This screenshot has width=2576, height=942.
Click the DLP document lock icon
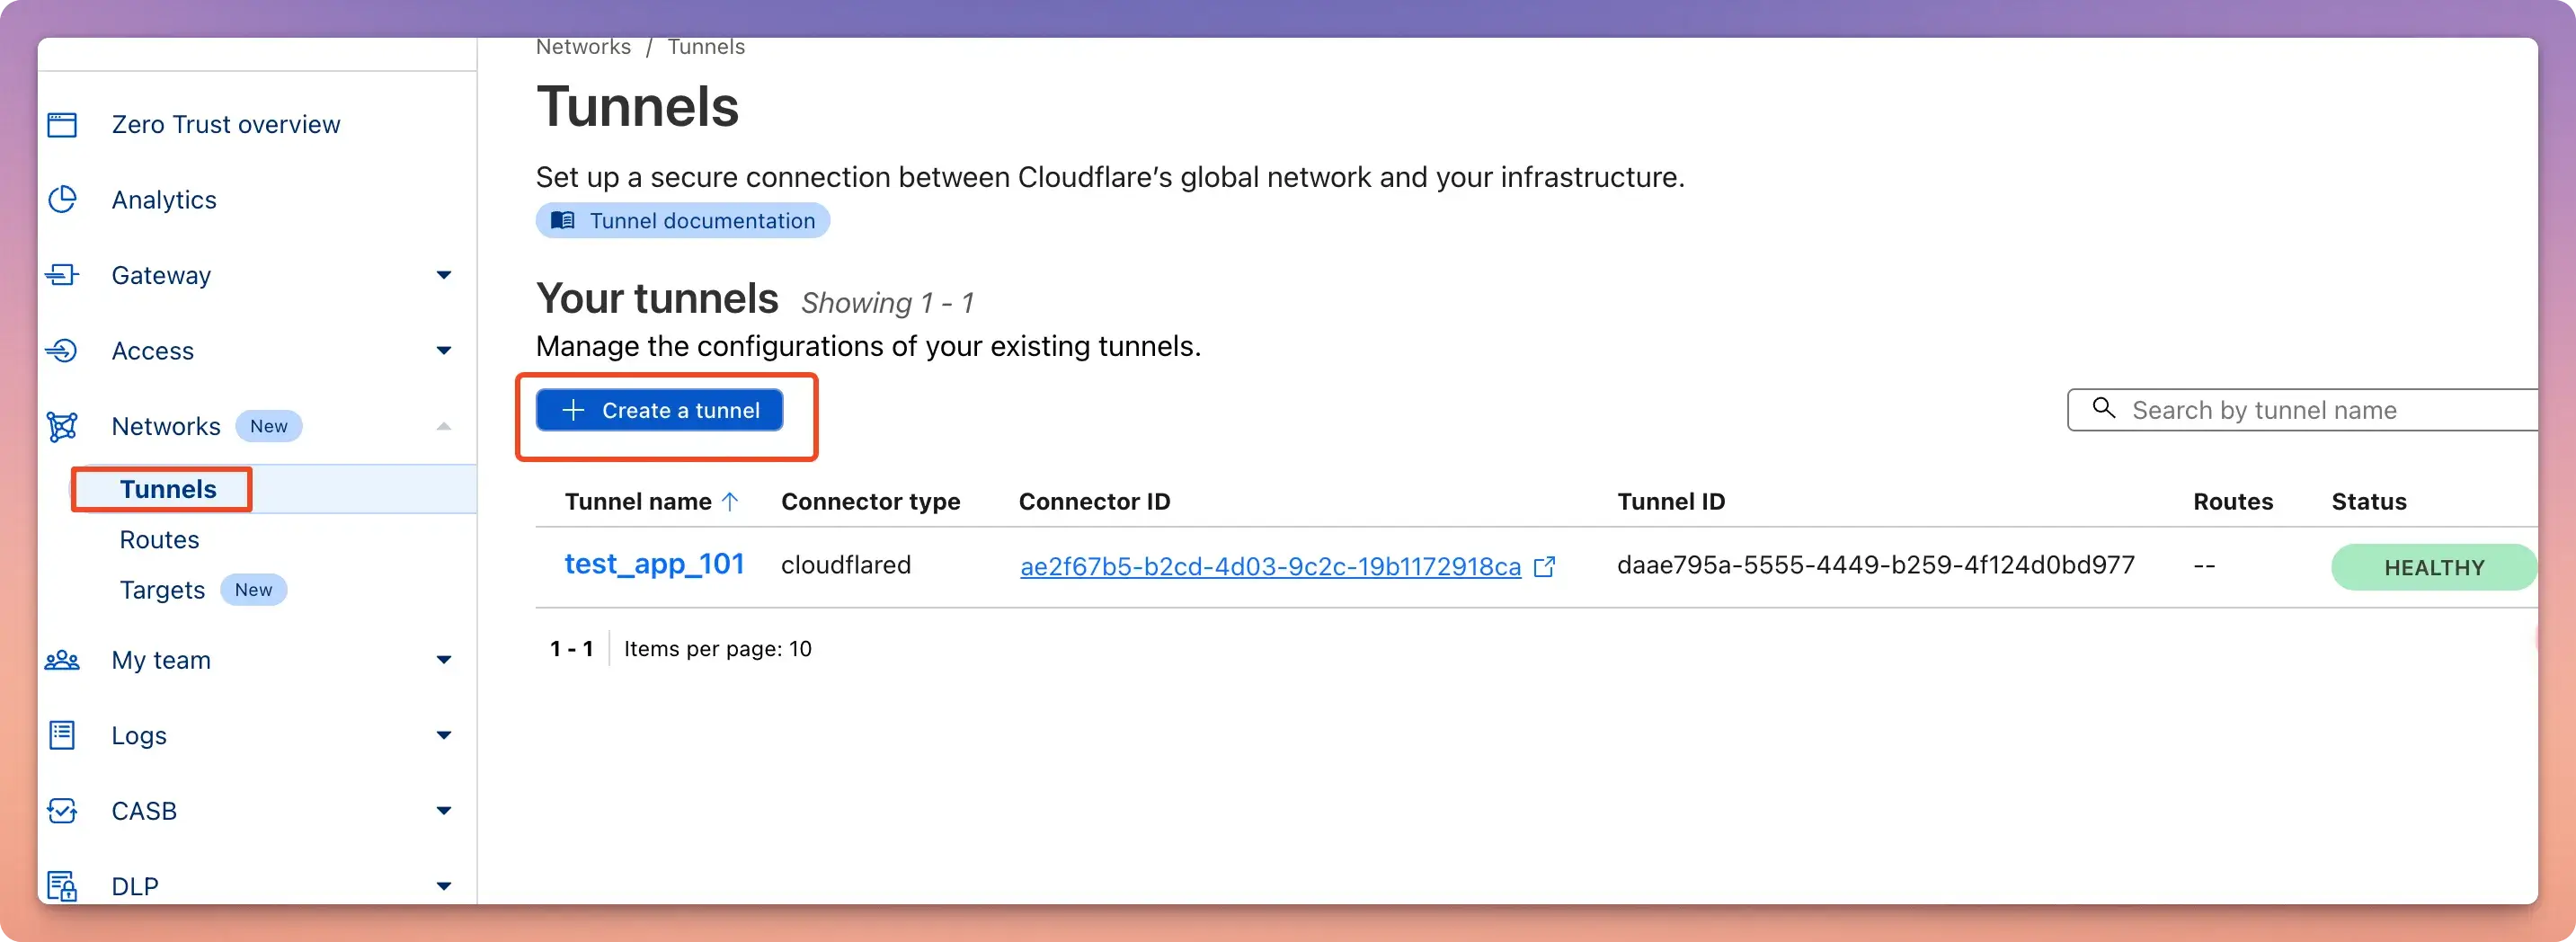tap(62, 886)
